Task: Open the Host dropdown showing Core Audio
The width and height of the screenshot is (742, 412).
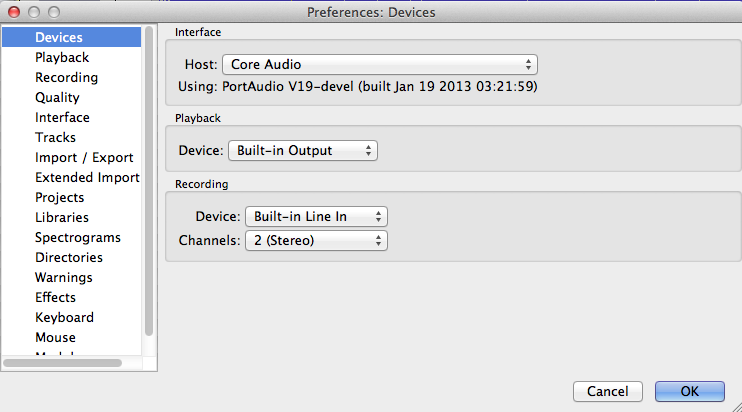Action: tap(380, 65)
